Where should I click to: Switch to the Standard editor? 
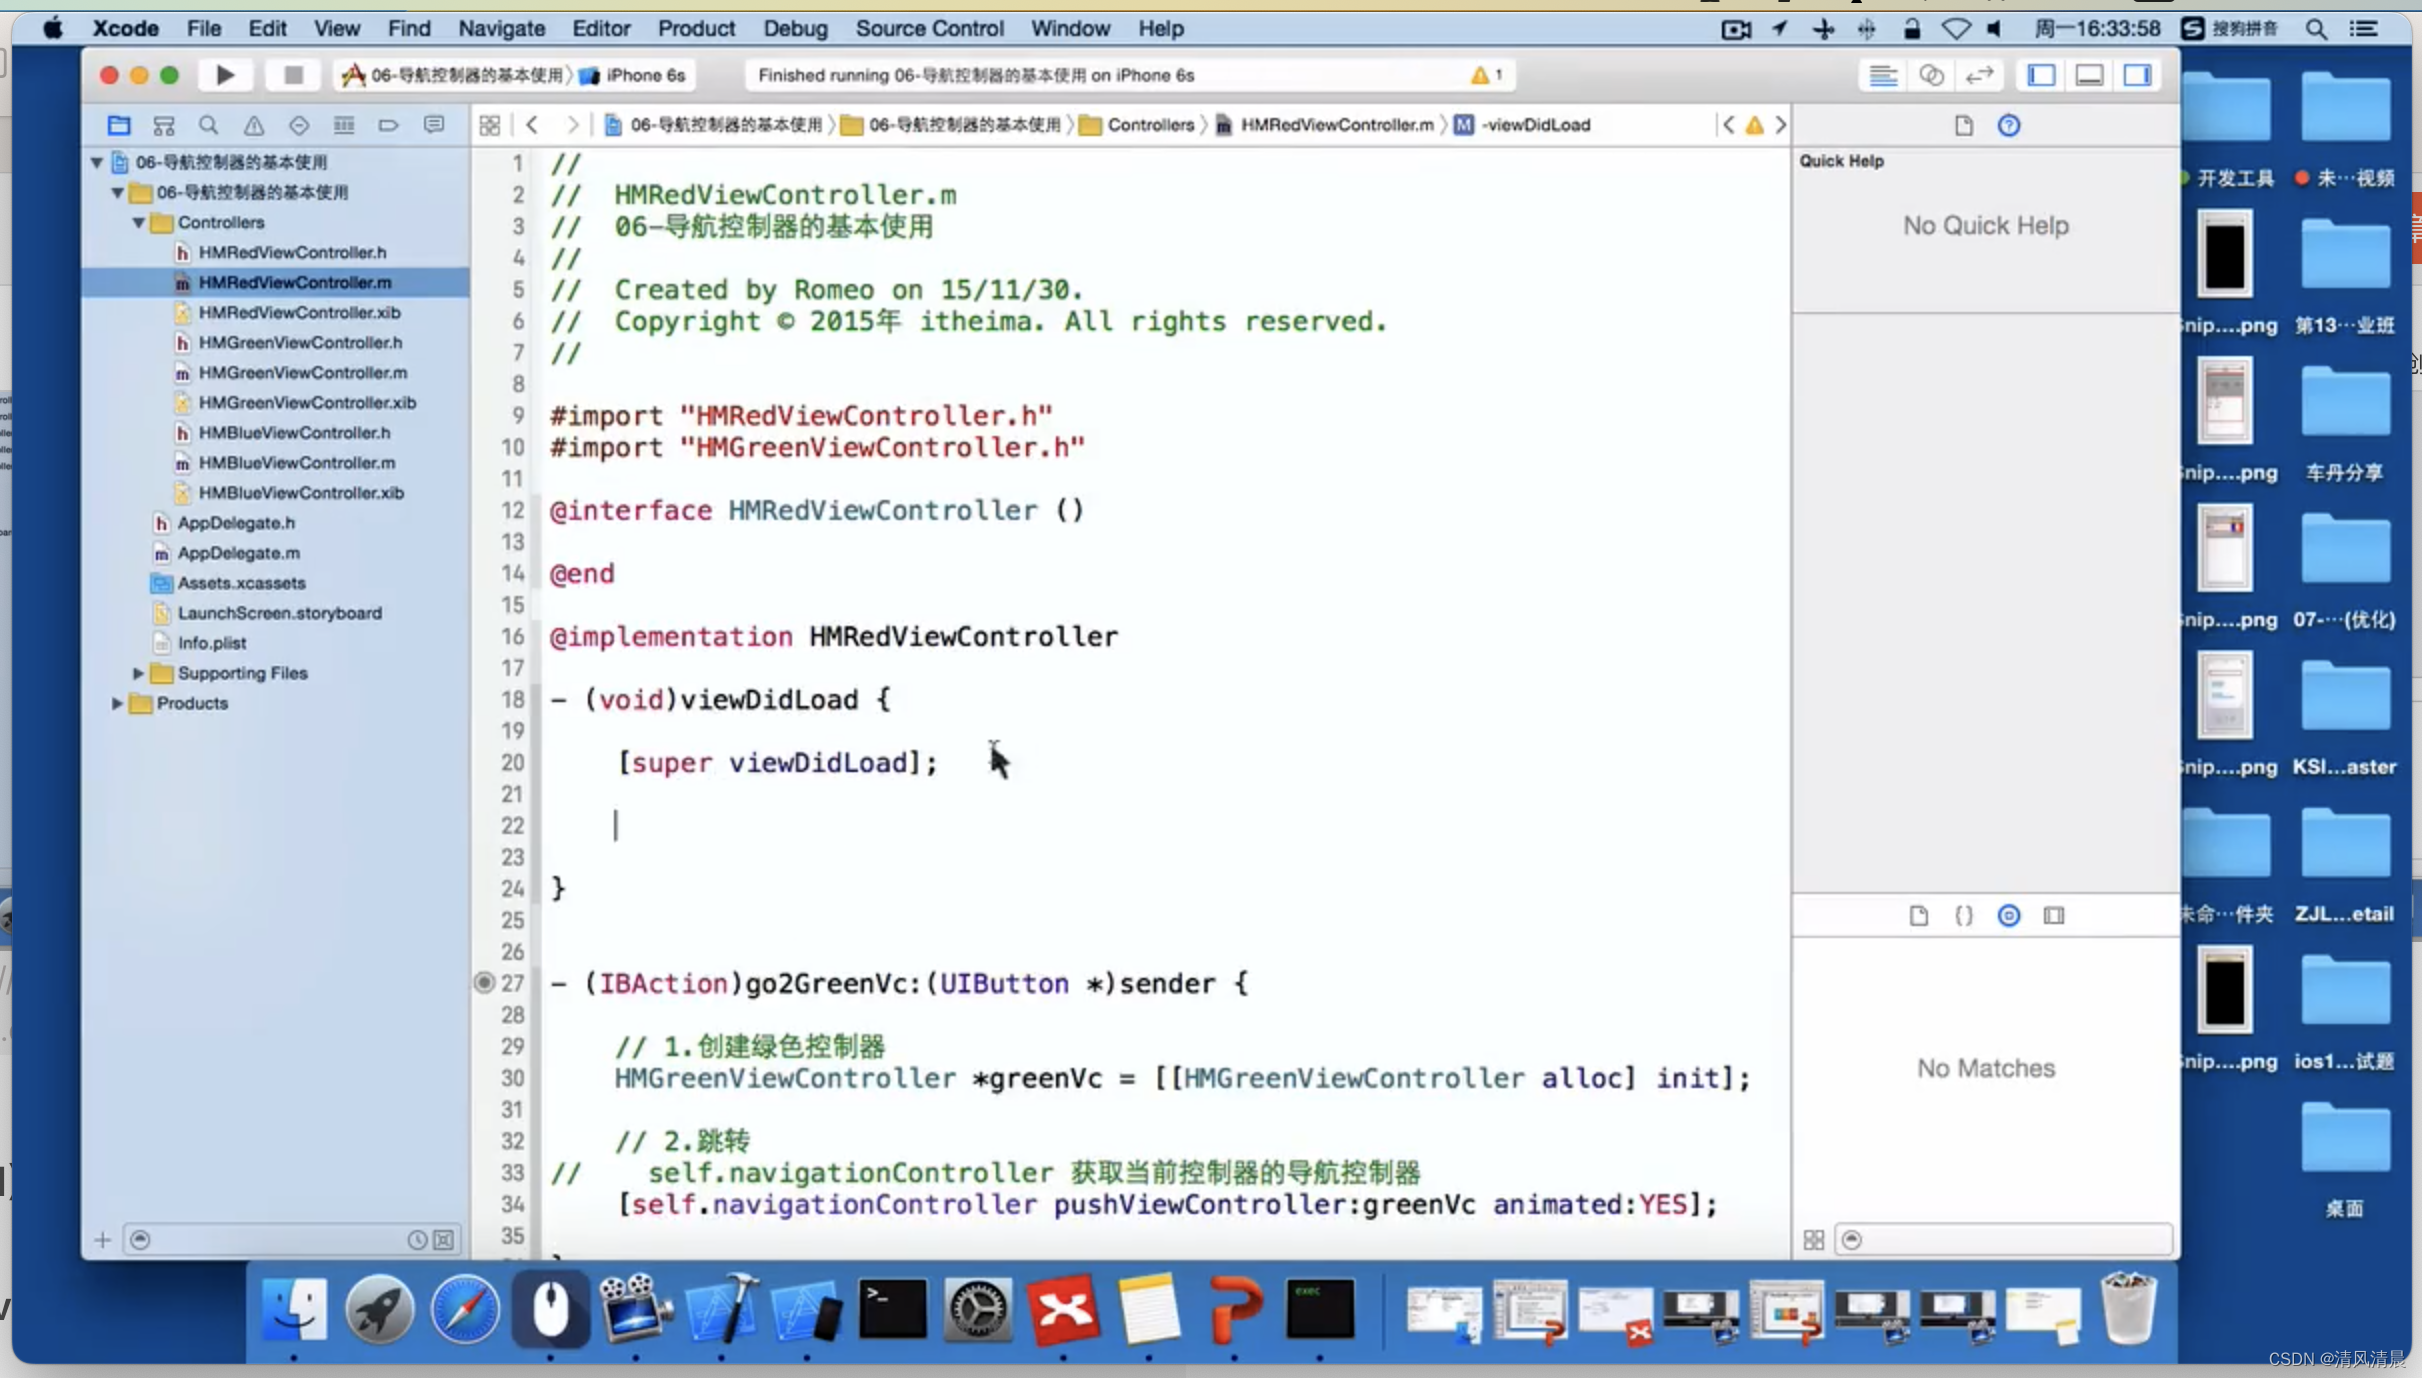point(1884,75)
